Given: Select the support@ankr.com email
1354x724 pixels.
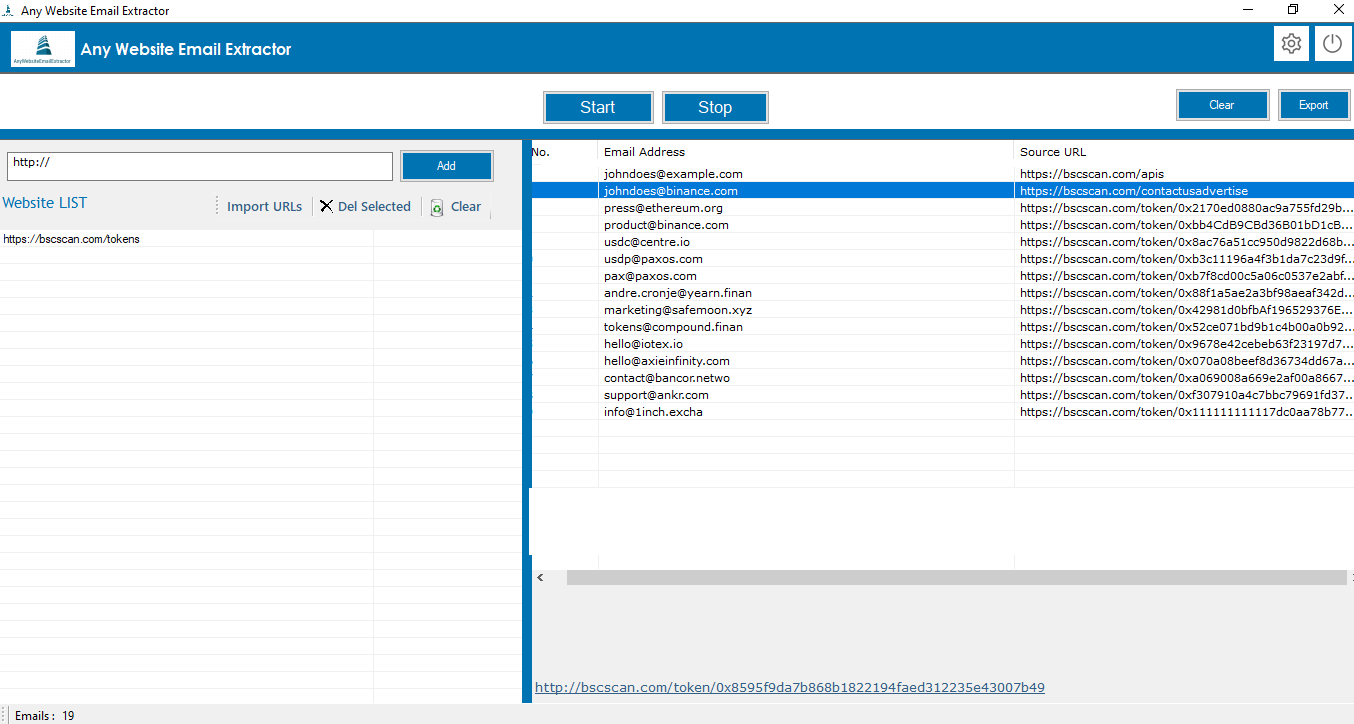Looking at the screenshot, I should click(x=656, y=395).
